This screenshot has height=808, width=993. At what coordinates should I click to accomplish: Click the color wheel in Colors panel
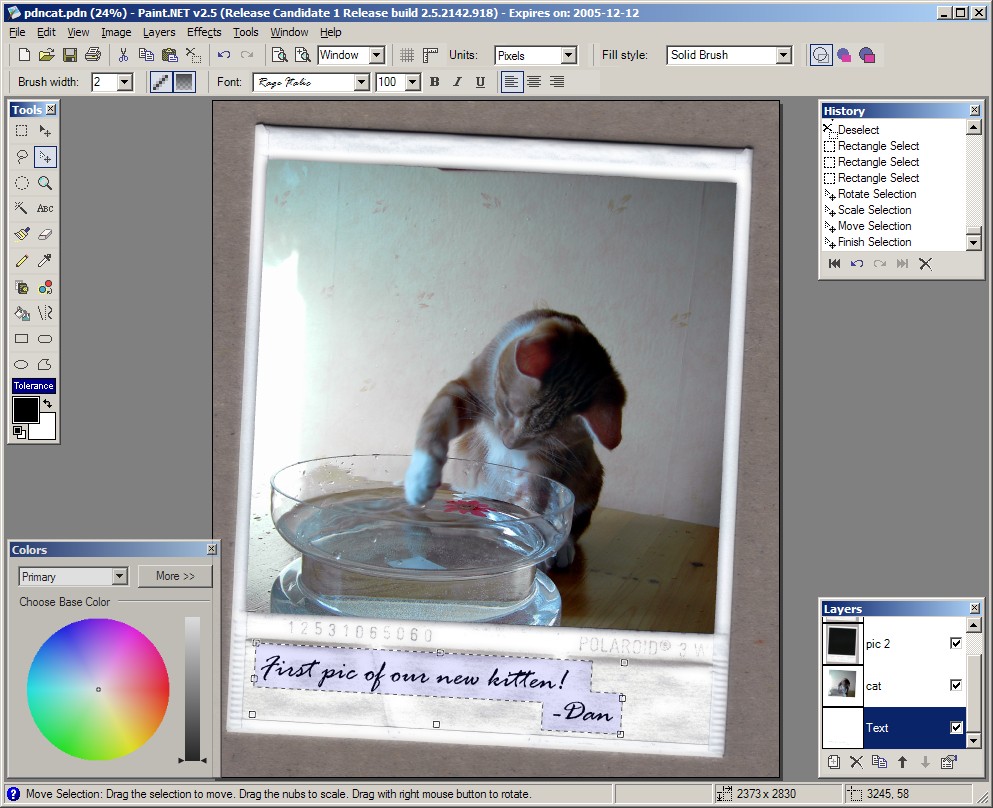click(x=98, y=689)
